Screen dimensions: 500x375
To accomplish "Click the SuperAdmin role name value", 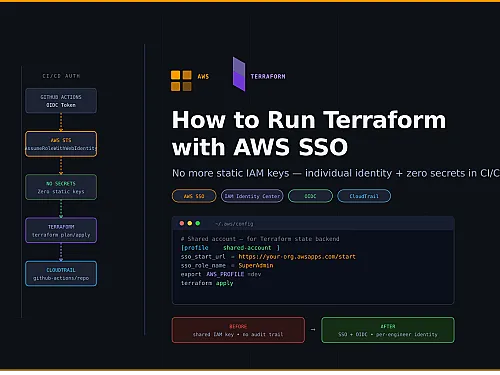I will click(256, 266).
